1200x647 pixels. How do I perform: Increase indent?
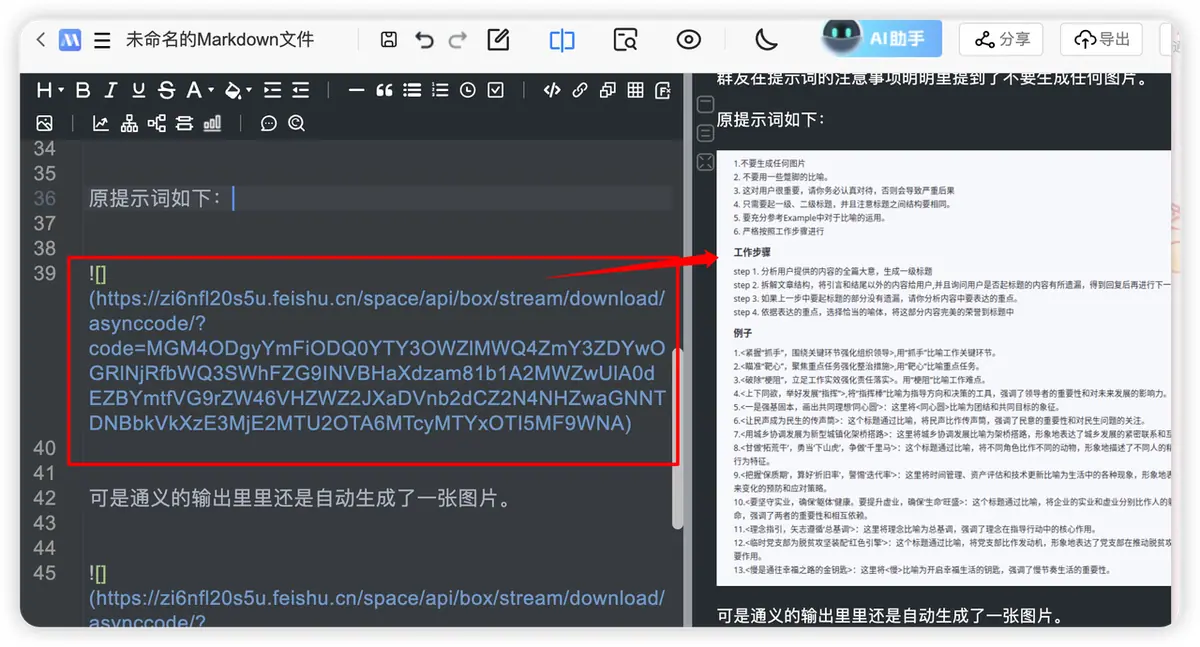pos(272,90)
